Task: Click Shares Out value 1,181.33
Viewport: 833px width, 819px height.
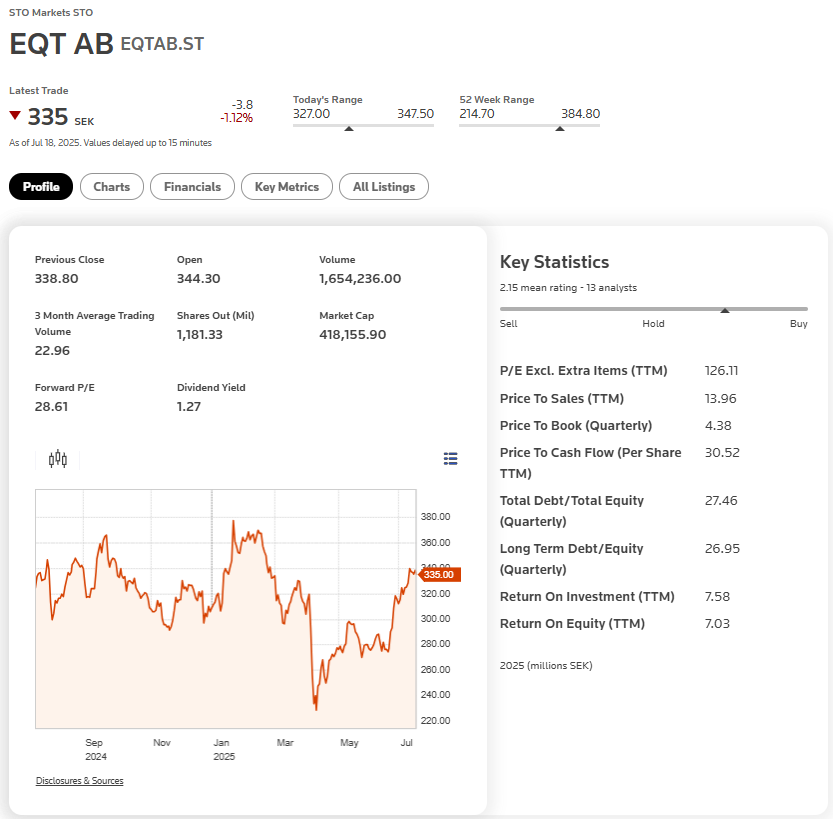Action: pyautogui.click(x=199, y=335)
